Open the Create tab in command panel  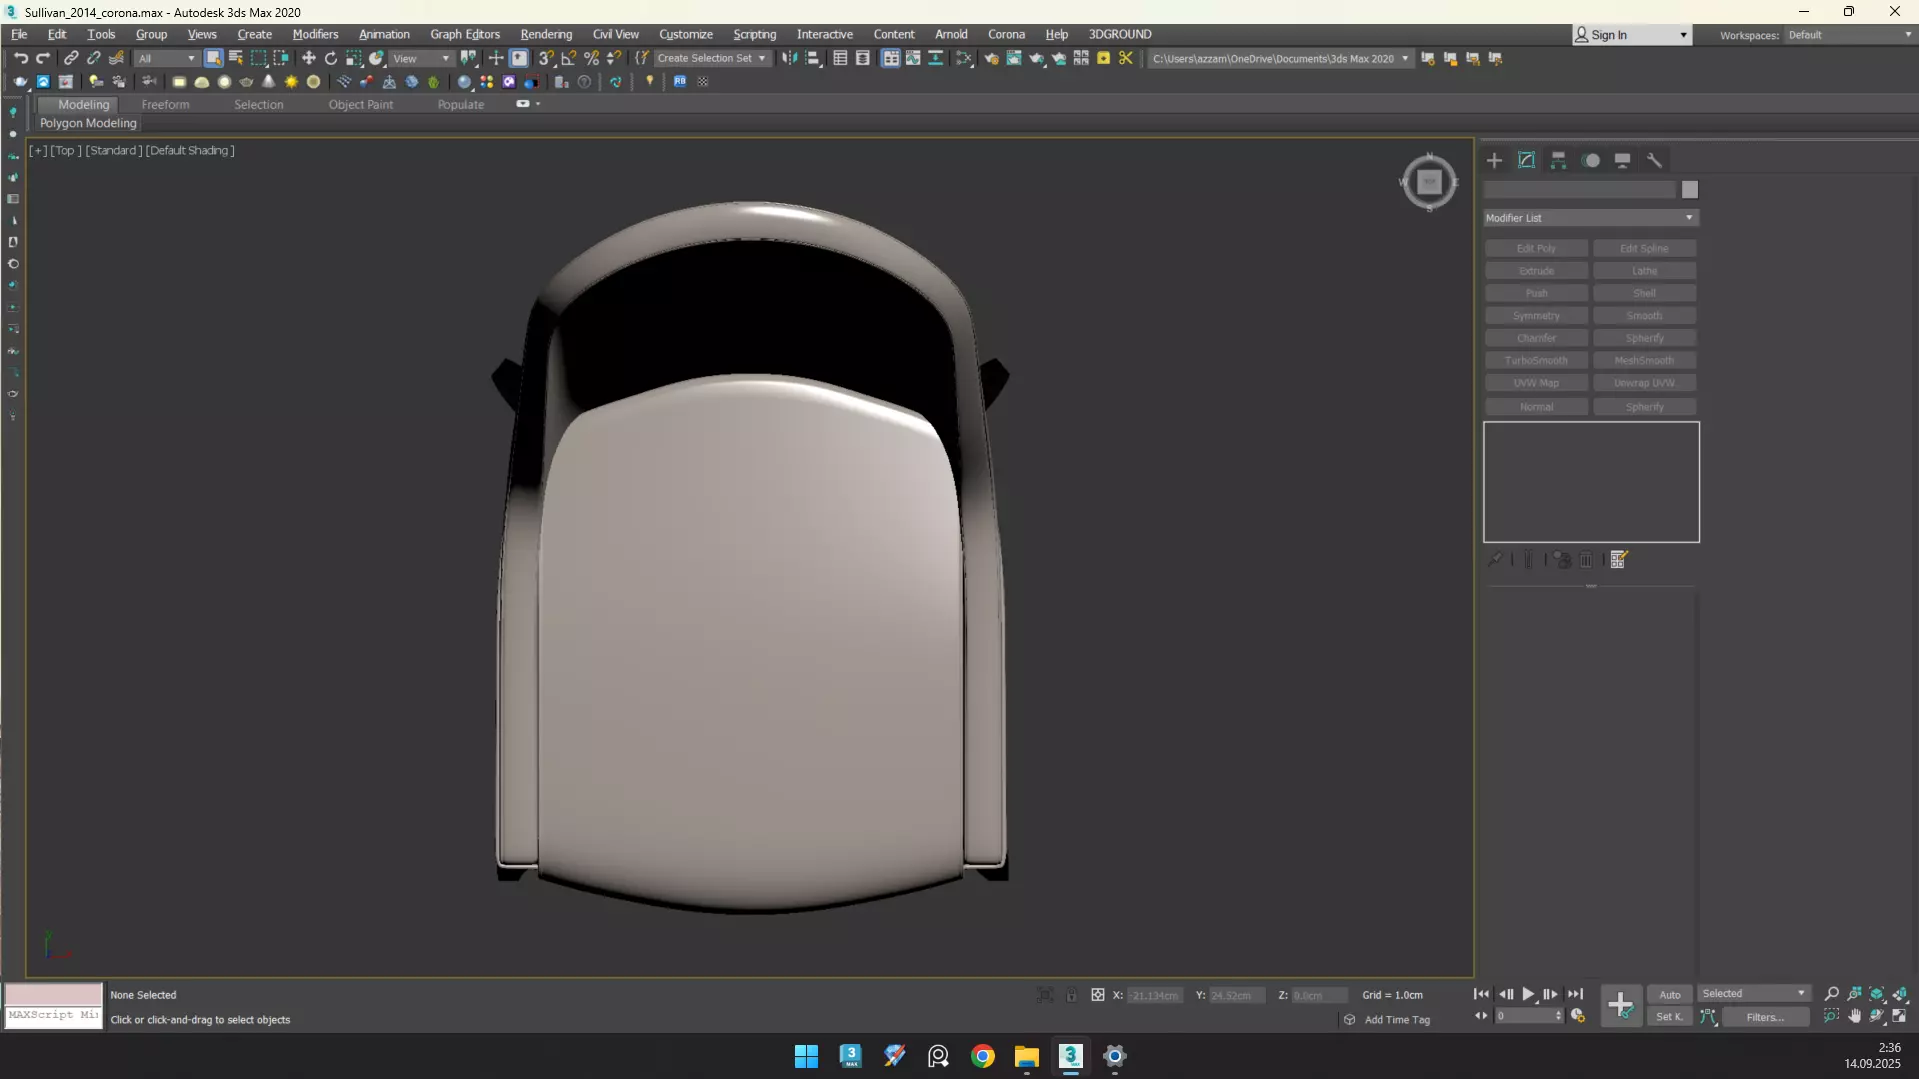pos(1494,160)
